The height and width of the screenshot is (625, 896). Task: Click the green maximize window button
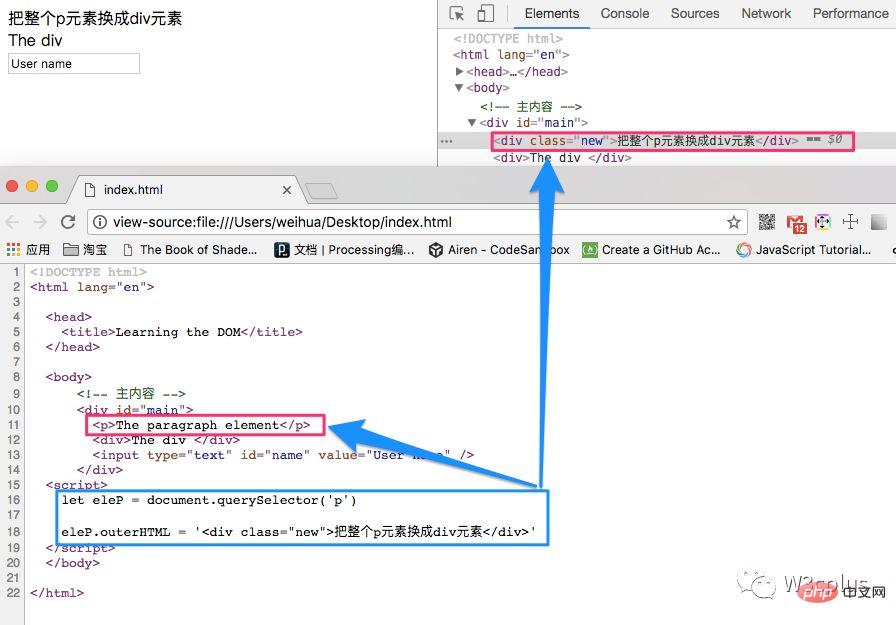click(52, 186)
